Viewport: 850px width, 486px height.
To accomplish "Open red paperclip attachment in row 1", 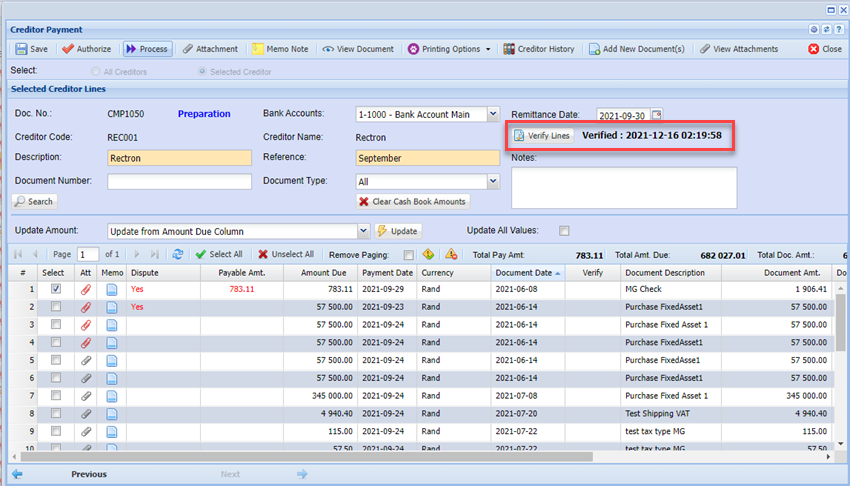I will (x=86, y=289).
